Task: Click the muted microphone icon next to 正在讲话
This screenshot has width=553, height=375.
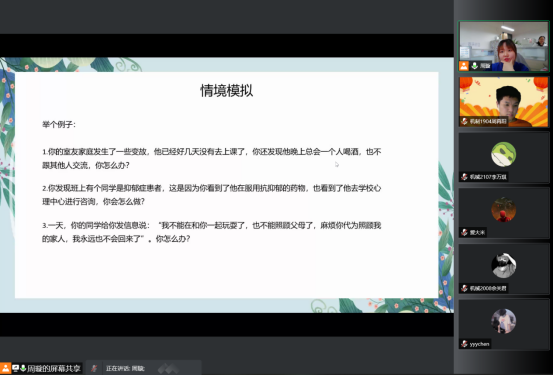Action: [94, 368]
